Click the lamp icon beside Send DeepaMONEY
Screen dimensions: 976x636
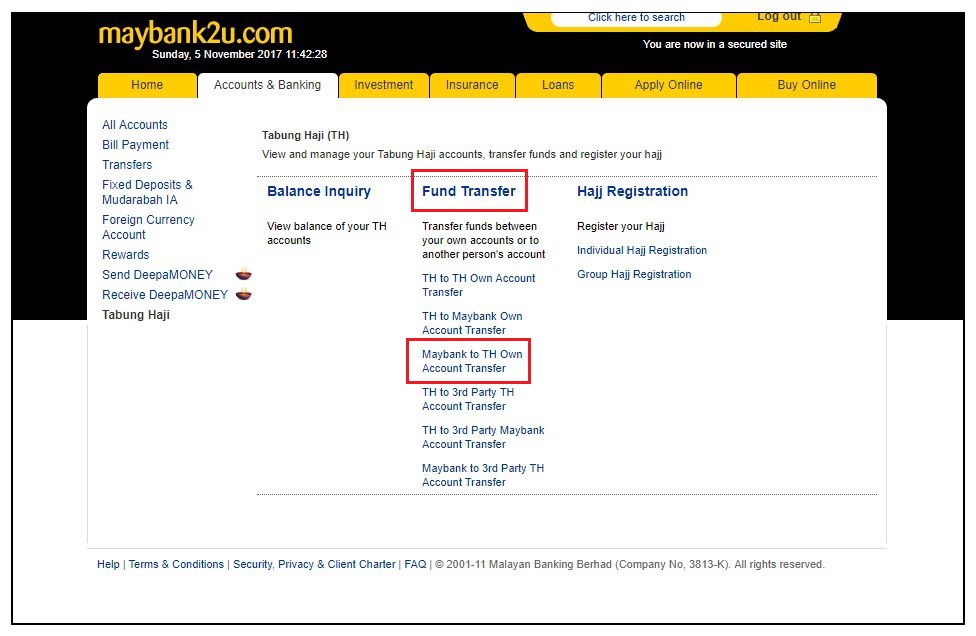(x=243, y=274)
